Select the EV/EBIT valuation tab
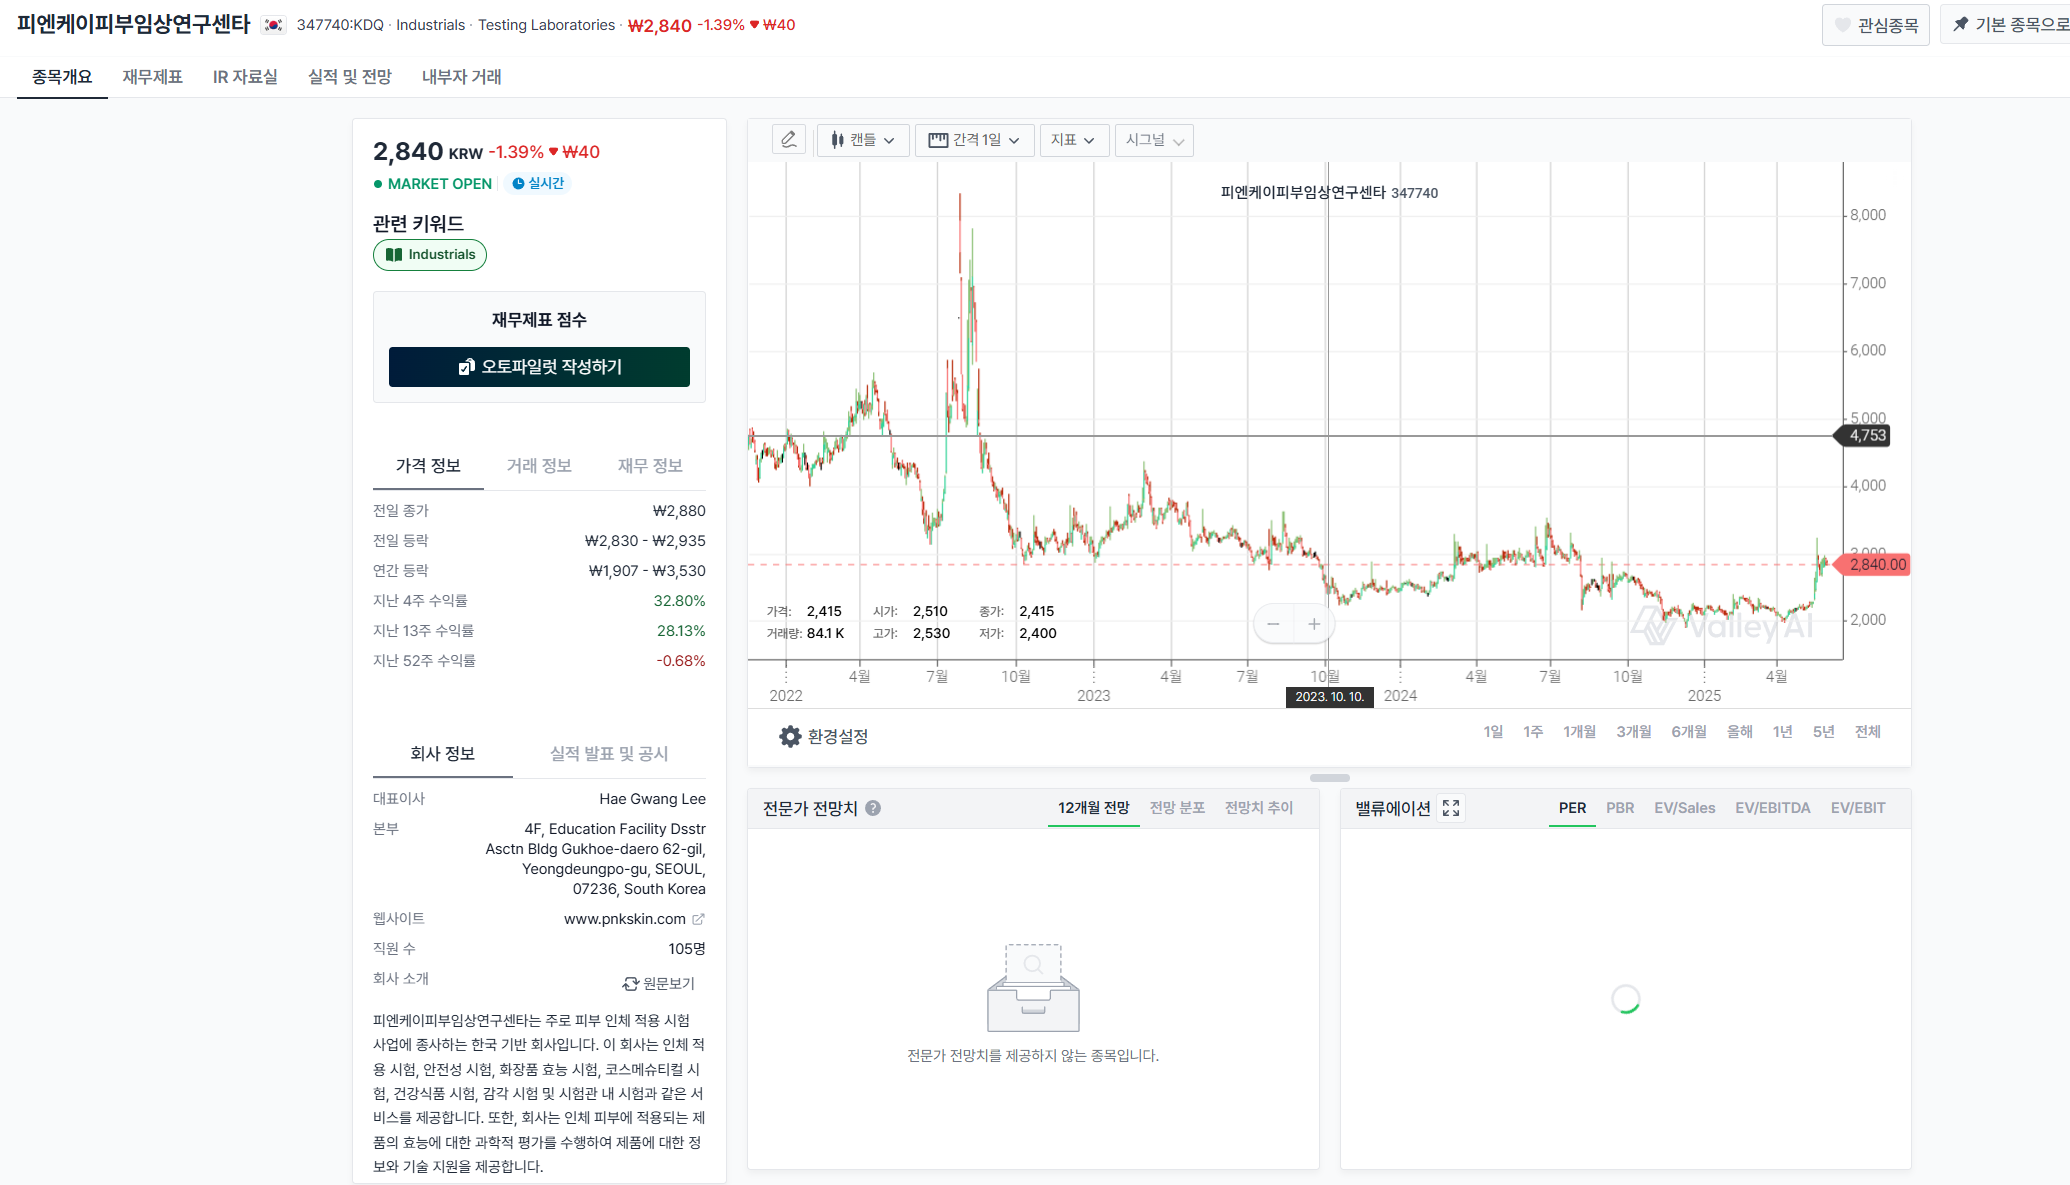Image resolution: width=2070 pixels, height=1185 pixels. pos(1858,808)
